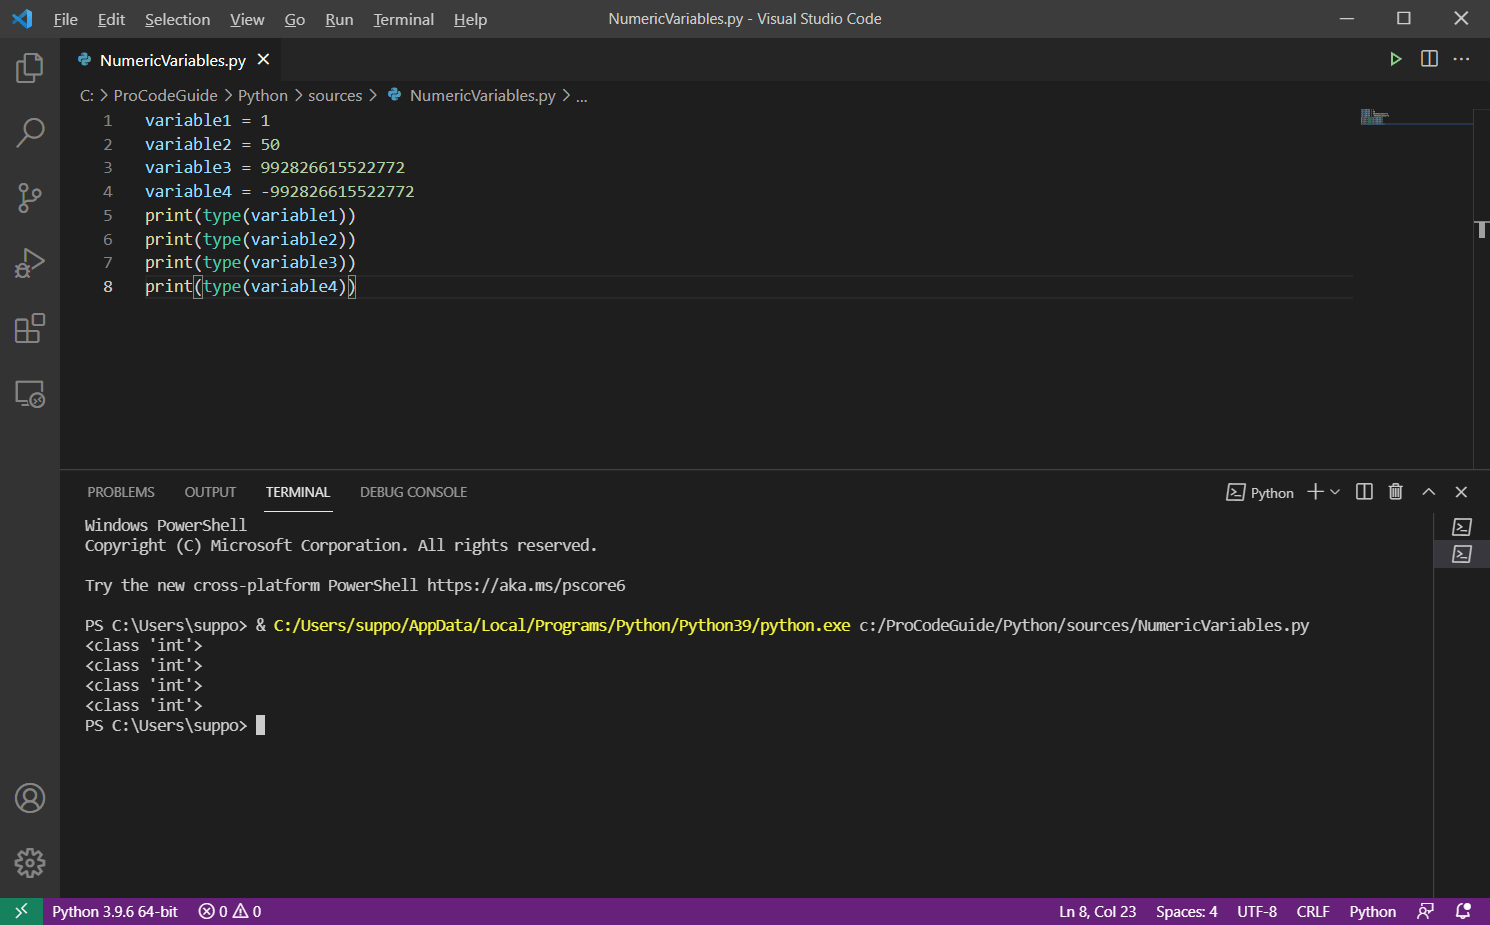
Task: Switch to the DEBUG CONSOLE tab
Action: 413,492
